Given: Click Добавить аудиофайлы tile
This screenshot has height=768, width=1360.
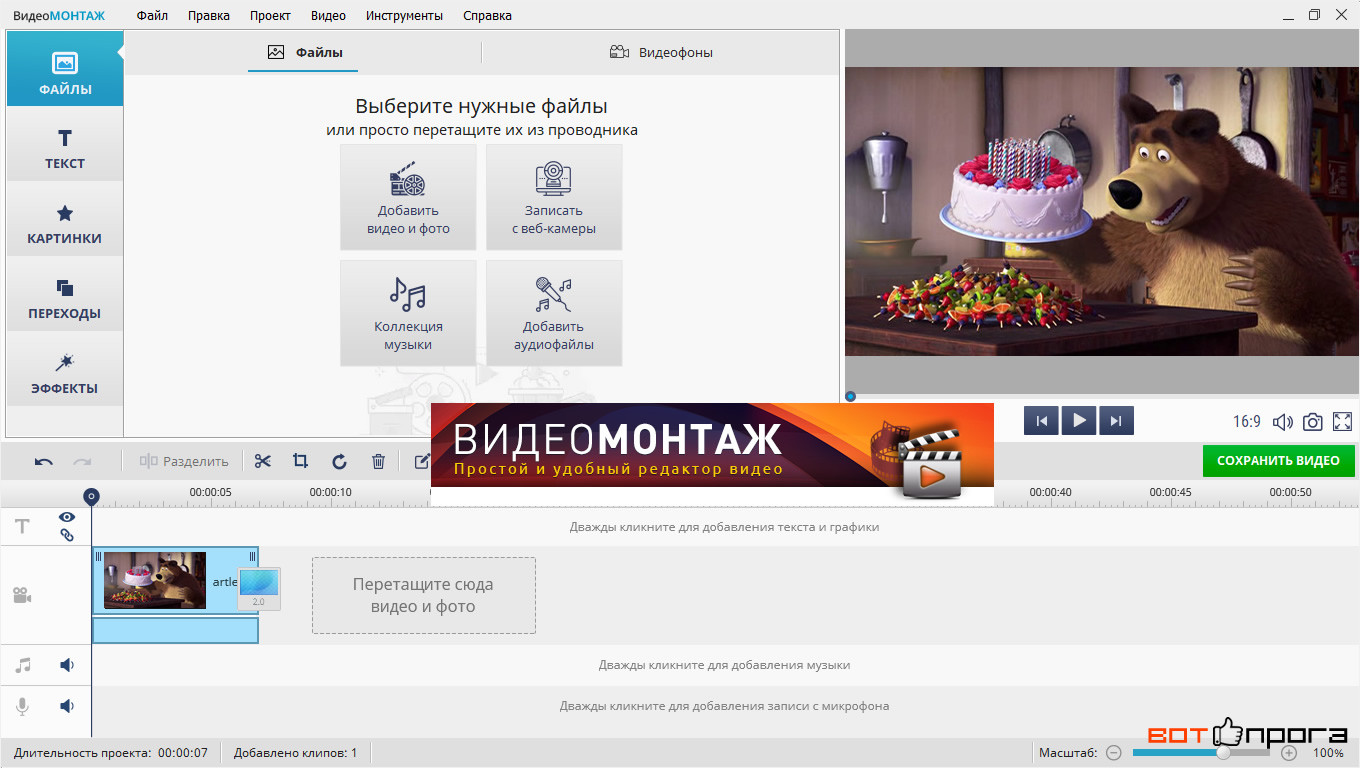Looking at the screenshot, I should click(x=554, y=313).
